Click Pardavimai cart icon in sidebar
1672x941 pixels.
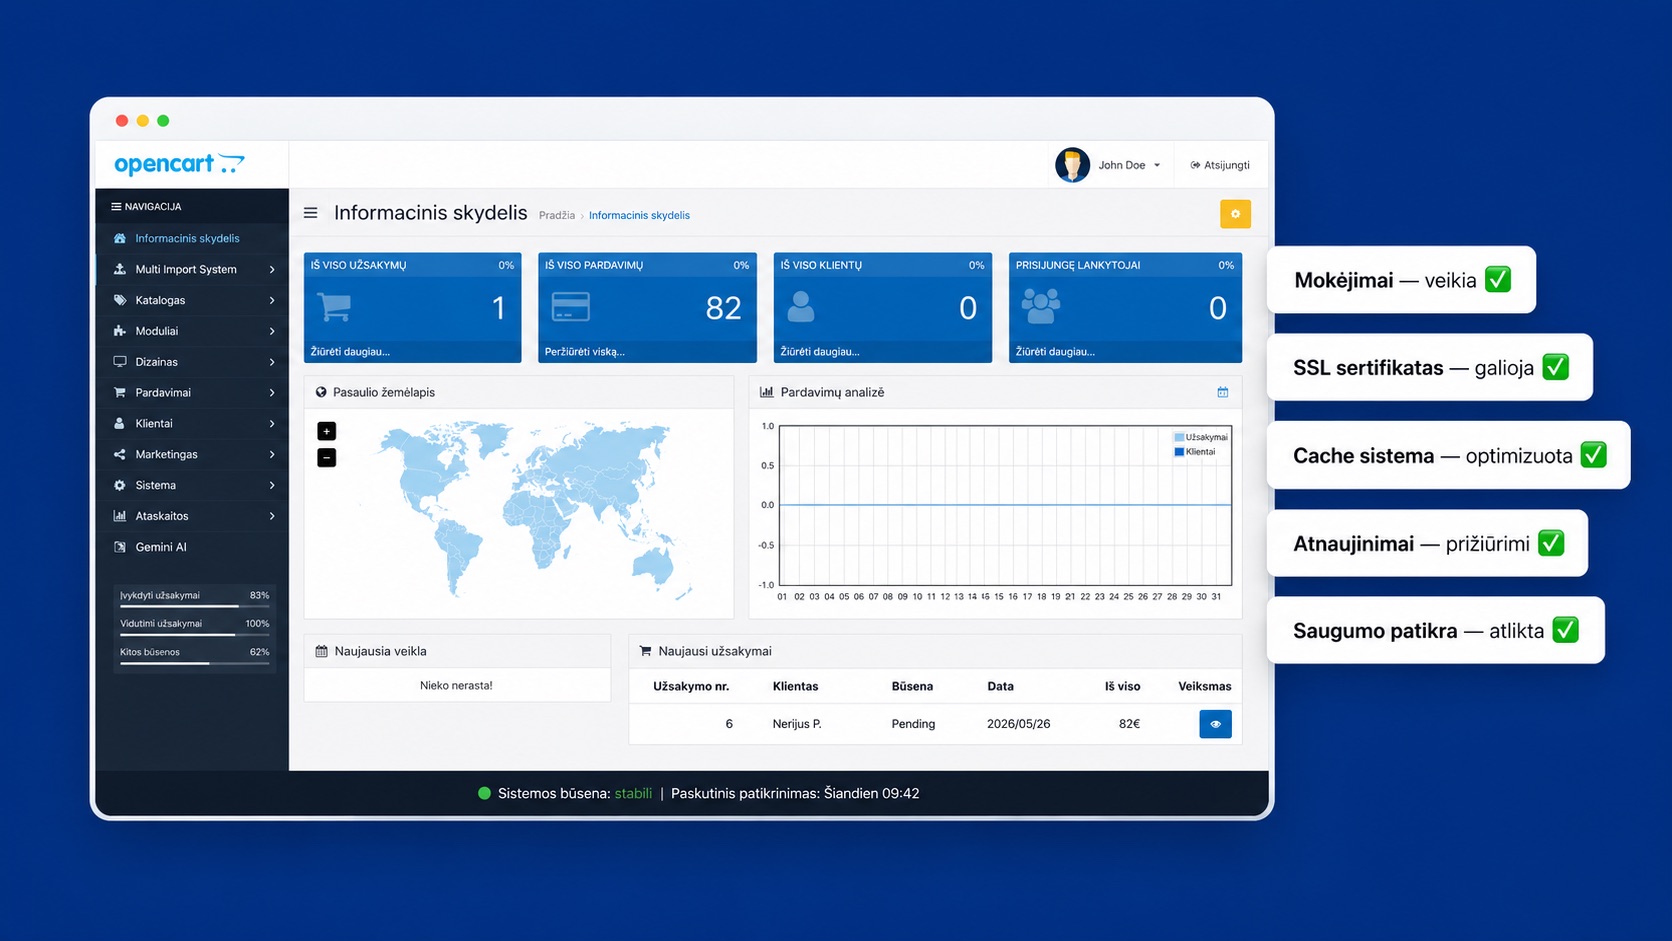click(120, 393)
